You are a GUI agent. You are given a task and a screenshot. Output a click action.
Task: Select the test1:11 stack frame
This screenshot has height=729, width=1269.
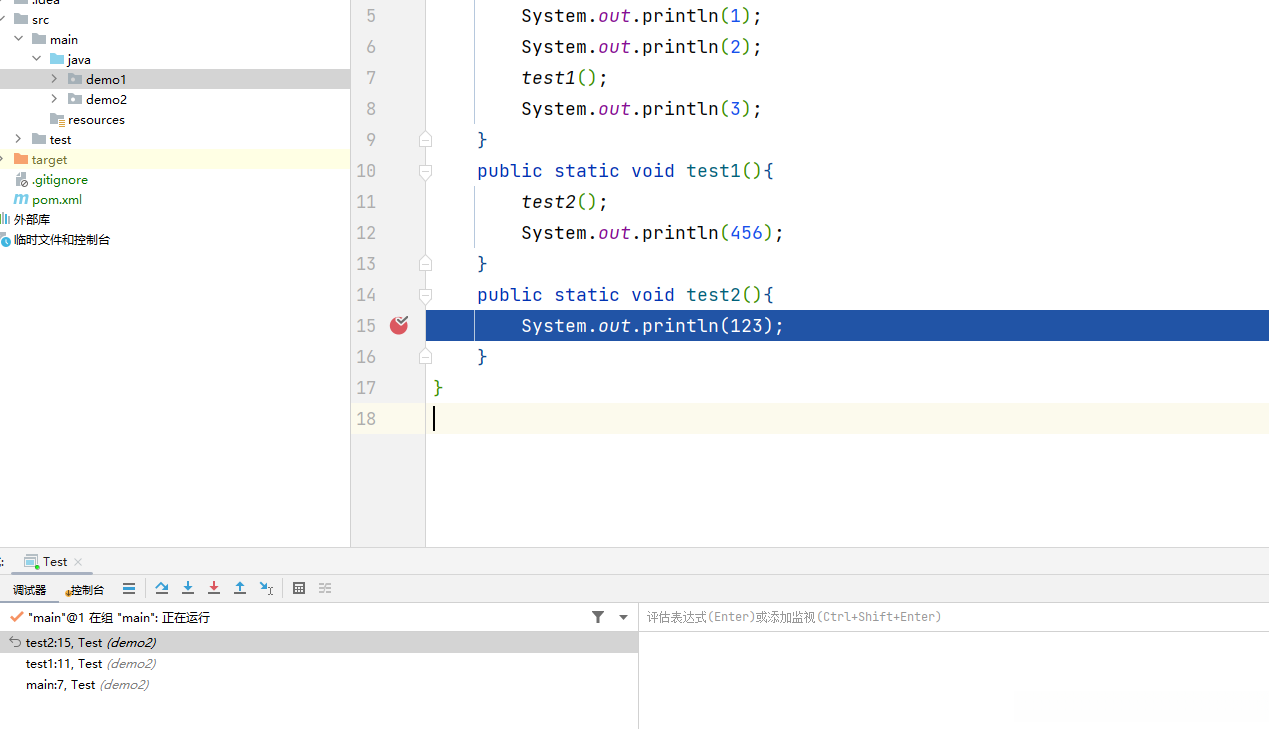90,664
